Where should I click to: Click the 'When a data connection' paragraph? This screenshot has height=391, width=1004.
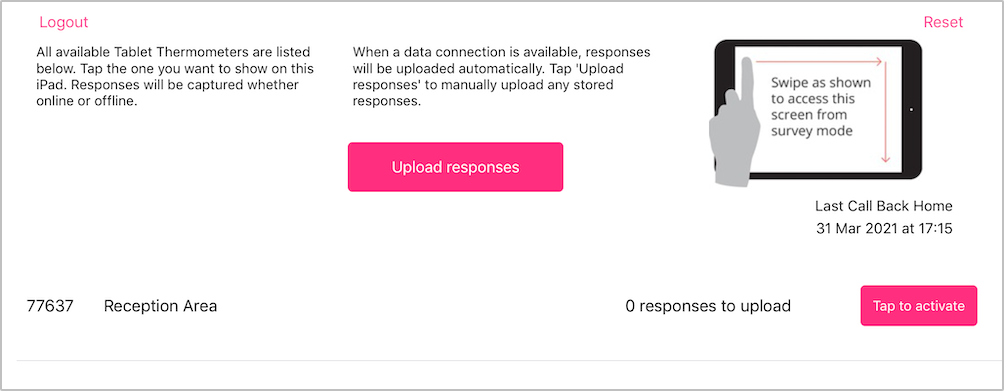[x=501, y=77]
